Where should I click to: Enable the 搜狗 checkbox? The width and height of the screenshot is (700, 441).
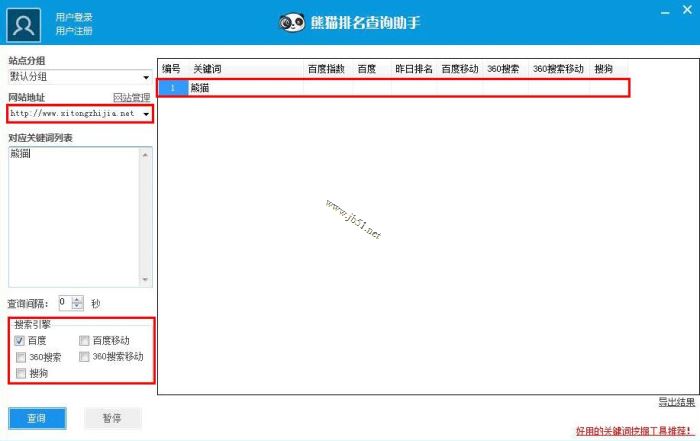(x=21, y=373)
